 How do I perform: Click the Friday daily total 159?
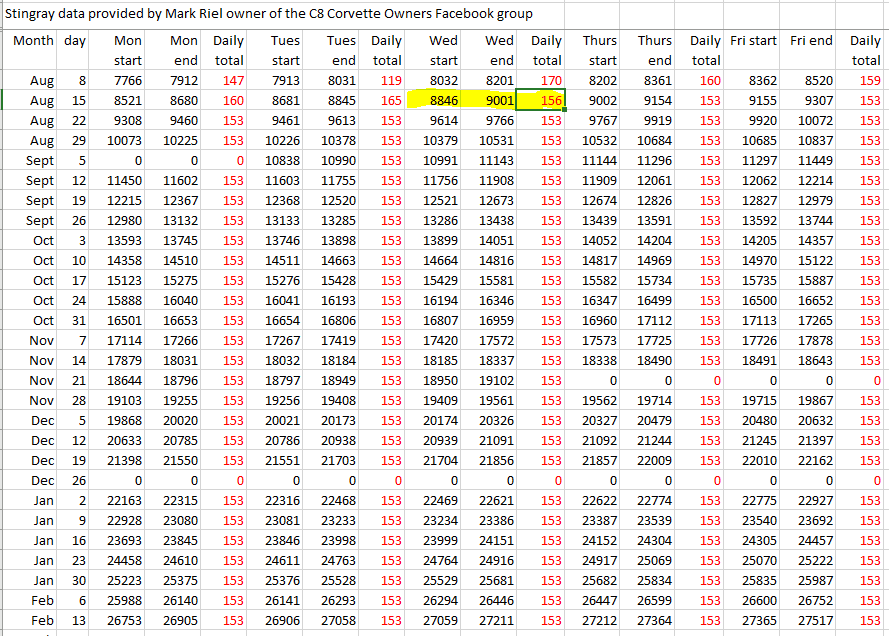(x=869, y=80)
